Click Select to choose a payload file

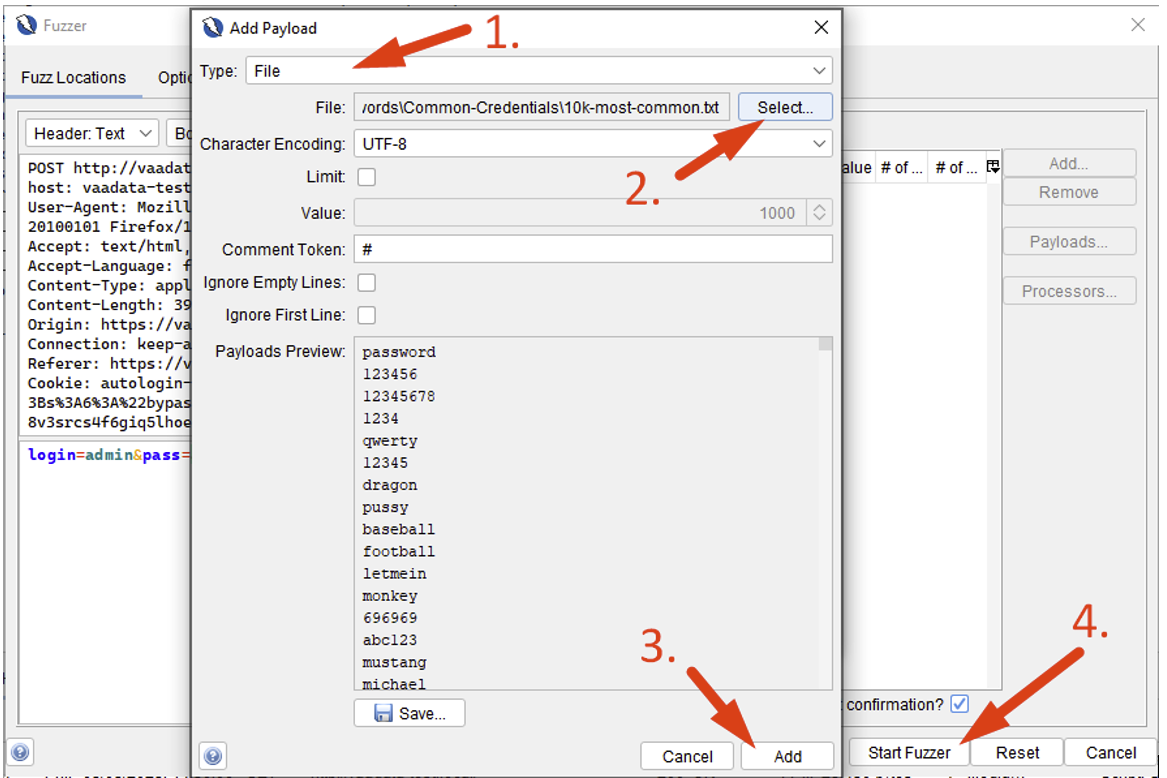(x=785, y=107)
